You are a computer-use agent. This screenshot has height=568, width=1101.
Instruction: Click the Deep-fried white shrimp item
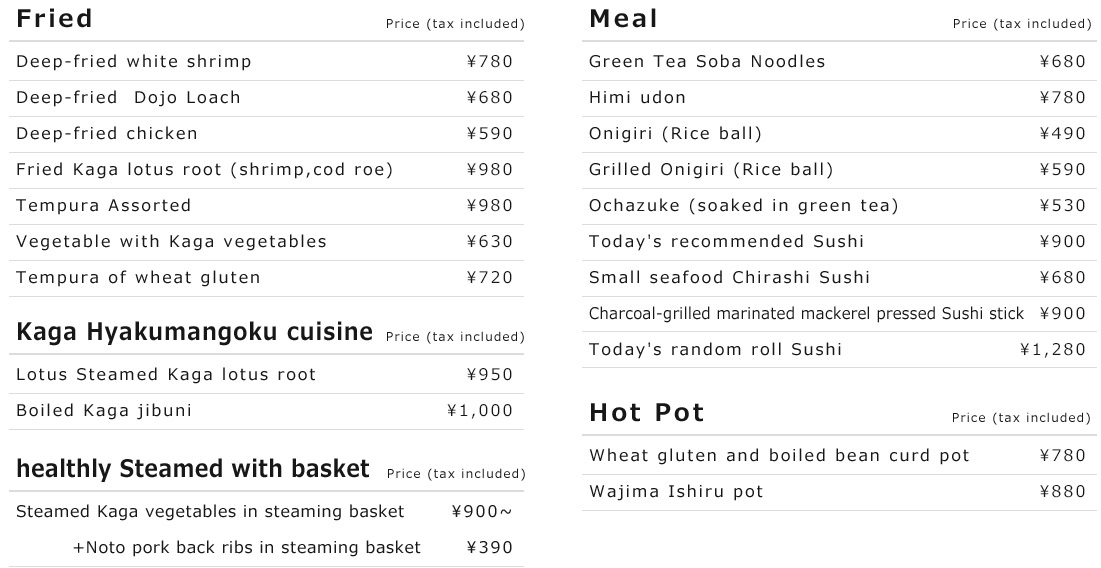point(134,62)
